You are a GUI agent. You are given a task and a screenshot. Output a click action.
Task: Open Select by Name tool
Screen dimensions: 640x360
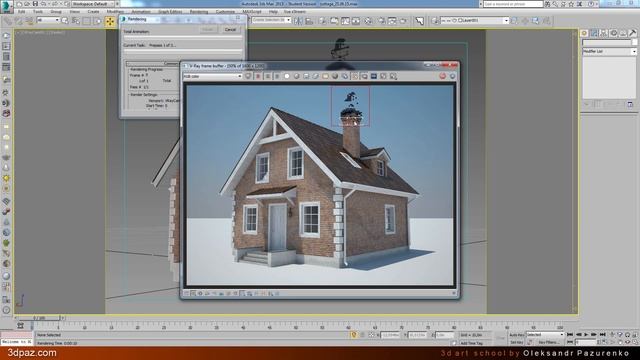tap(76, 20)
